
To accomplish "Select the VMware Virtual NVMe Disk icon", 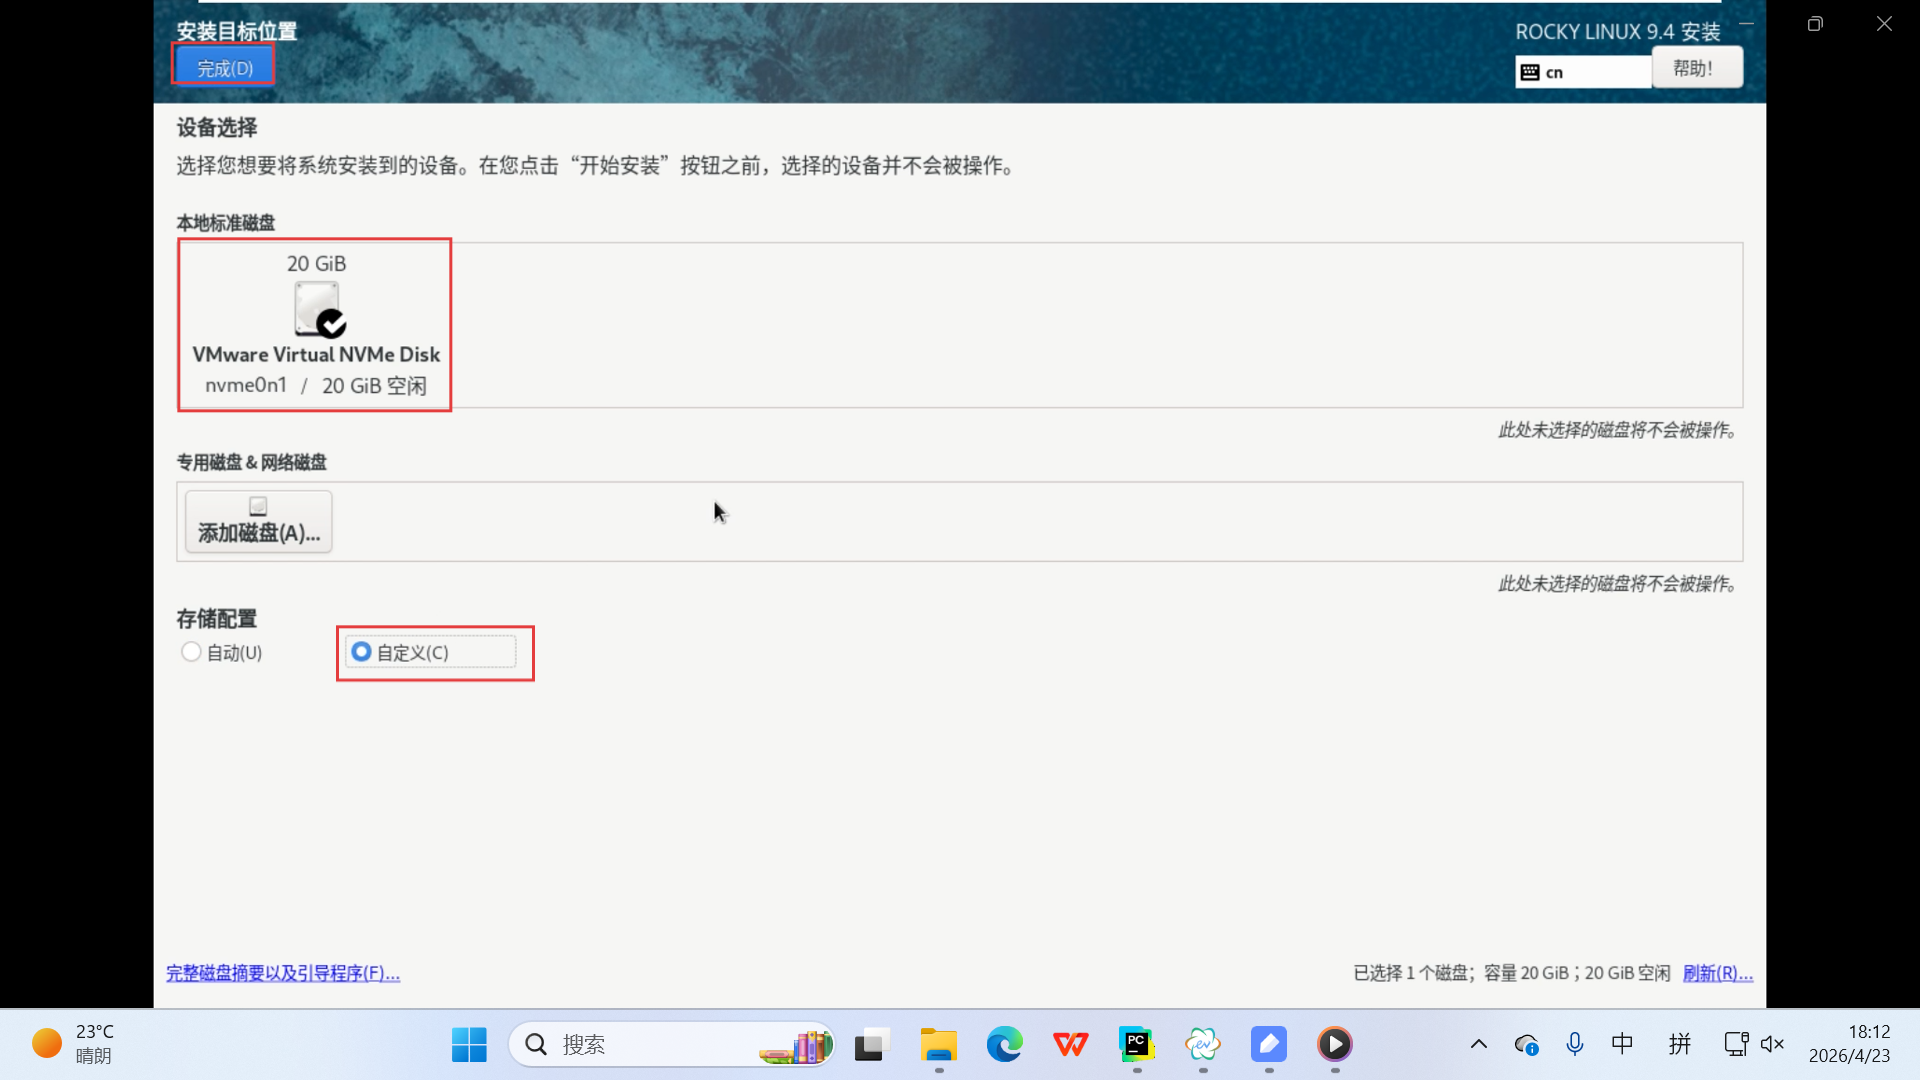I will [318, 309].
